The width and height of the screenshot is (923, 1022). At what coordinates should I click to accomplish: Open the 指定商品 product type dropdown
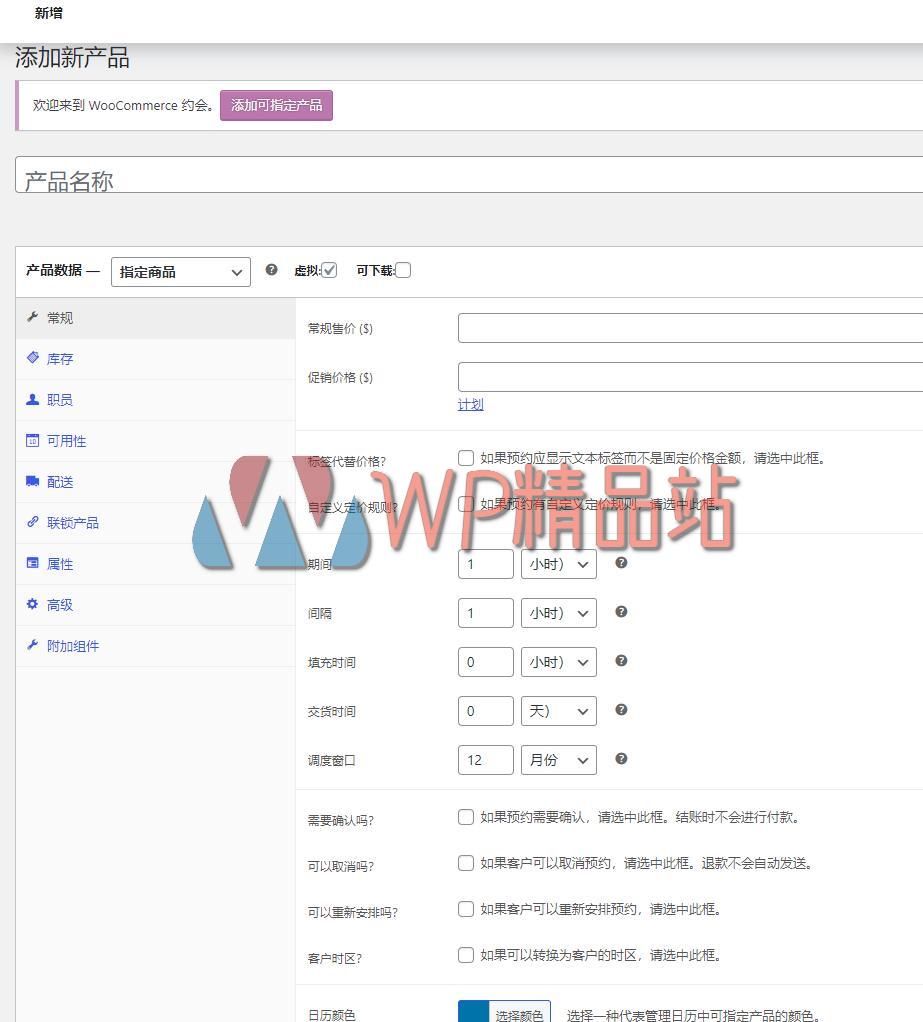click(x=180, y=271)
